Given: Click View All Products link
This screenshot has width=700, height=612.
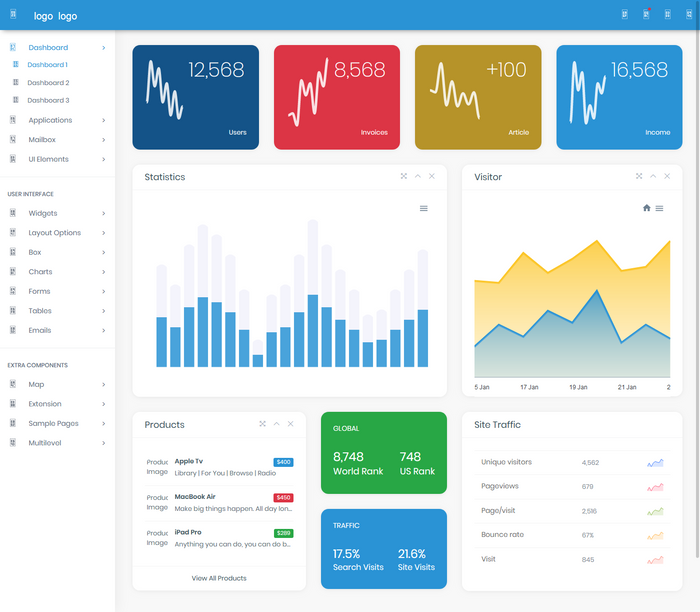Looking at the screenshot, I should (219, 578).
